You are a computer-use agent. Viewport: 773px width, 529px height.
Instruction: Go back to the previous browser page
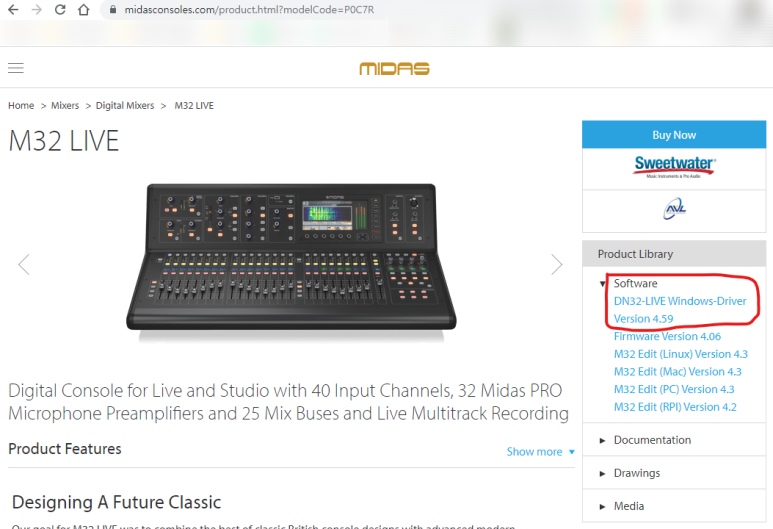(x=13, y=9)
